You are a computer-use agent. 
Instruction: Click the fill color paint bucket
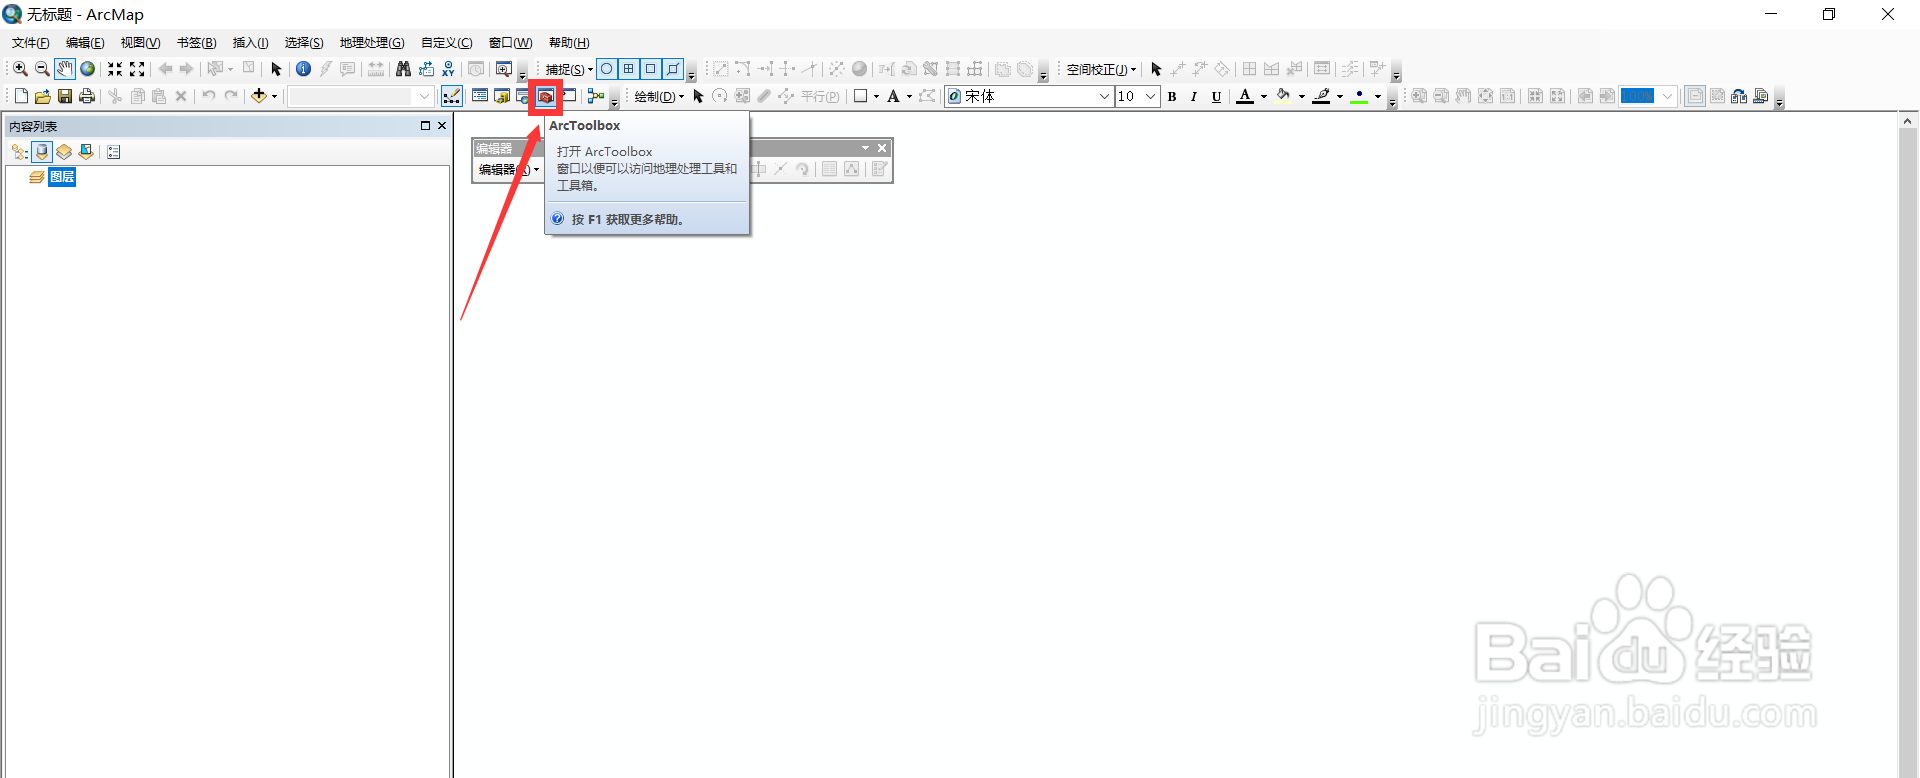point(1284,96)
